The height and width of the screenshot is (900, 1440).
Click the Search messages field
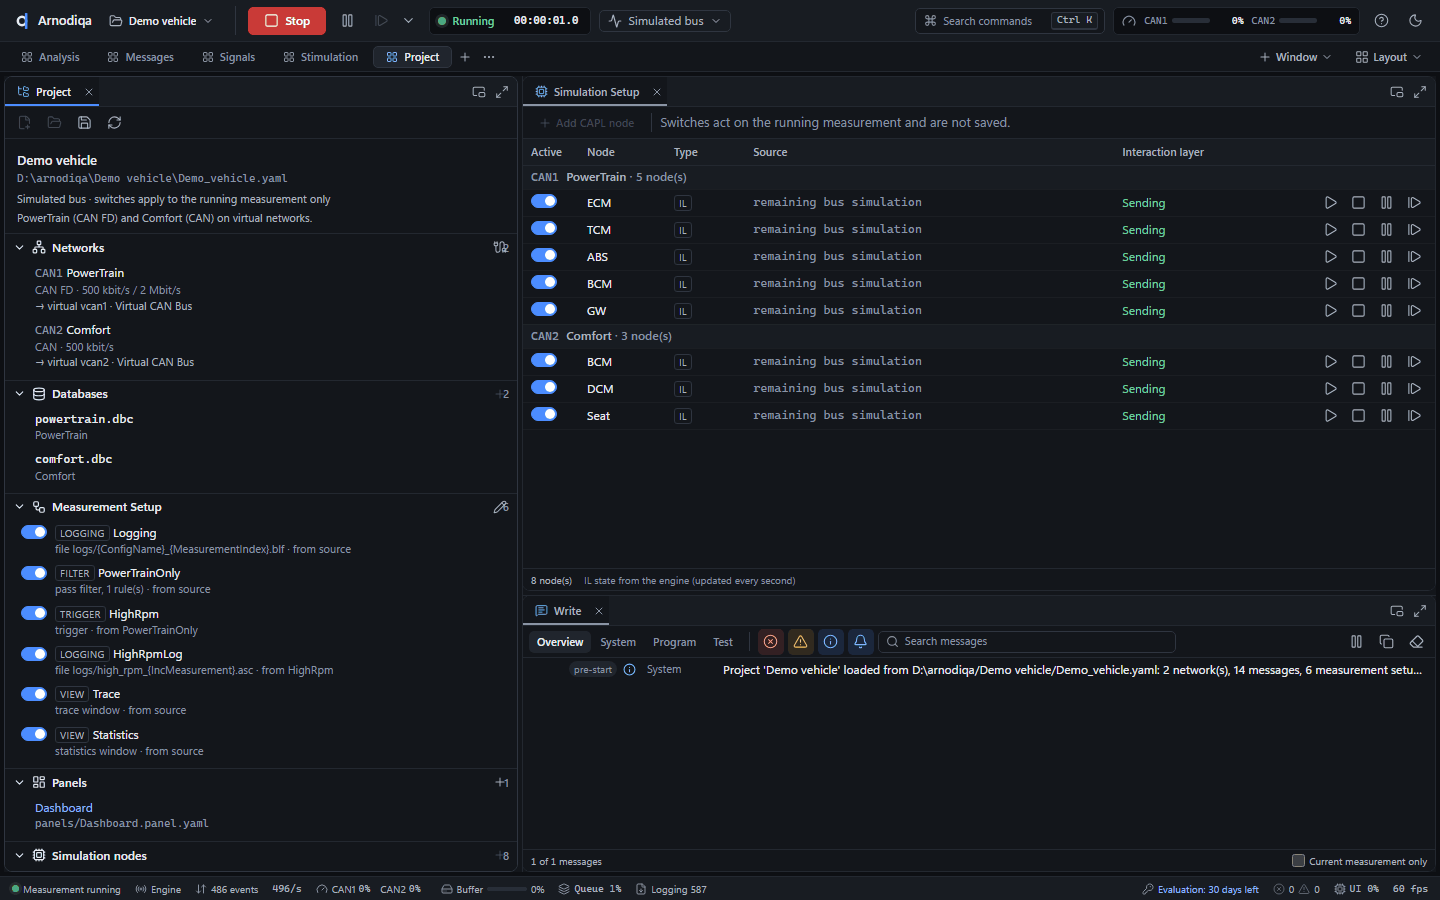[x=1026, y=642]
